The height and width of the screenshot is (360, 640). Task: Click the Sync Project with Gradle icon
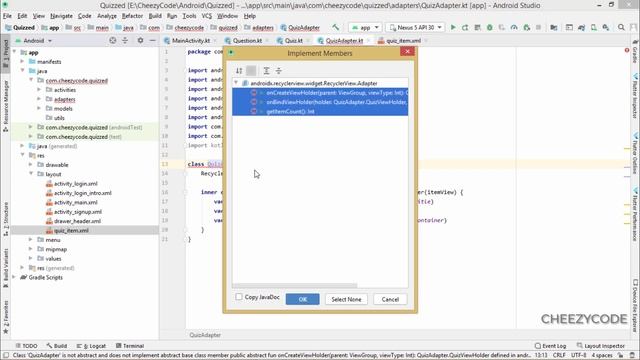pos(581,27)
